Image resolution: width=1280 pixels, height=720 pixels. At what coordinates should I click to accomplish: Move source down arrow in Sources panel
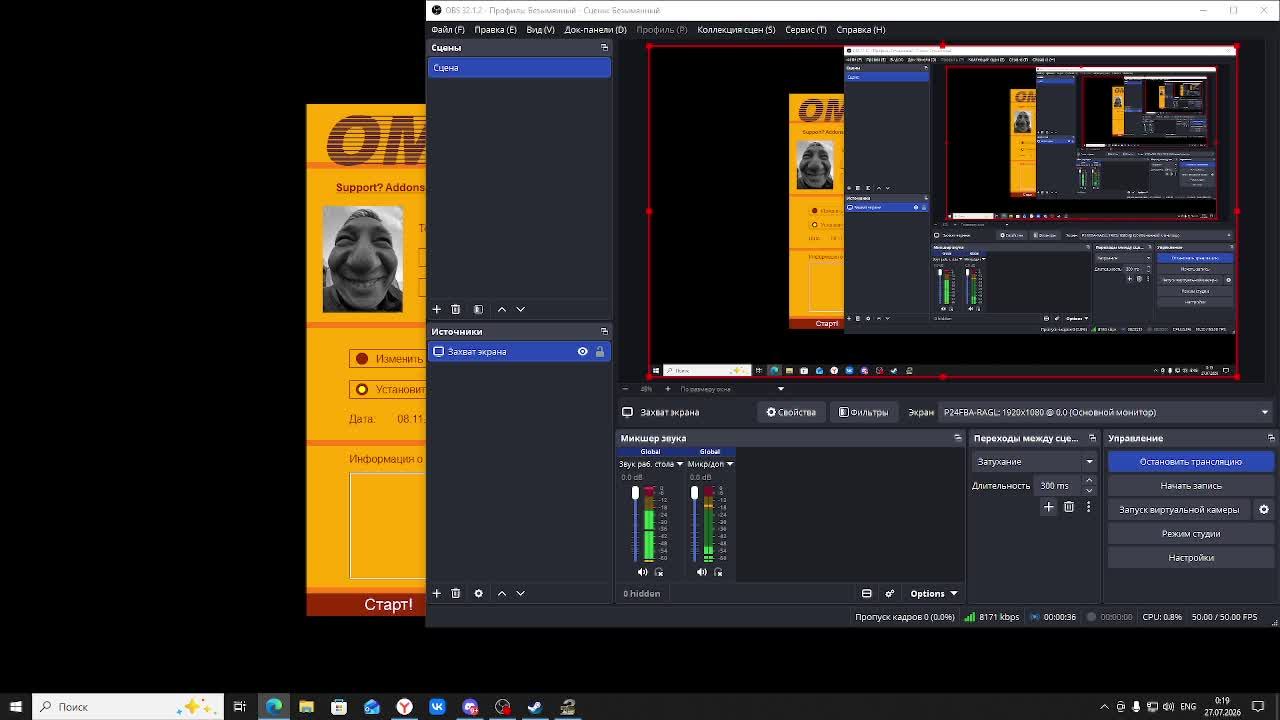coord(520,593)
